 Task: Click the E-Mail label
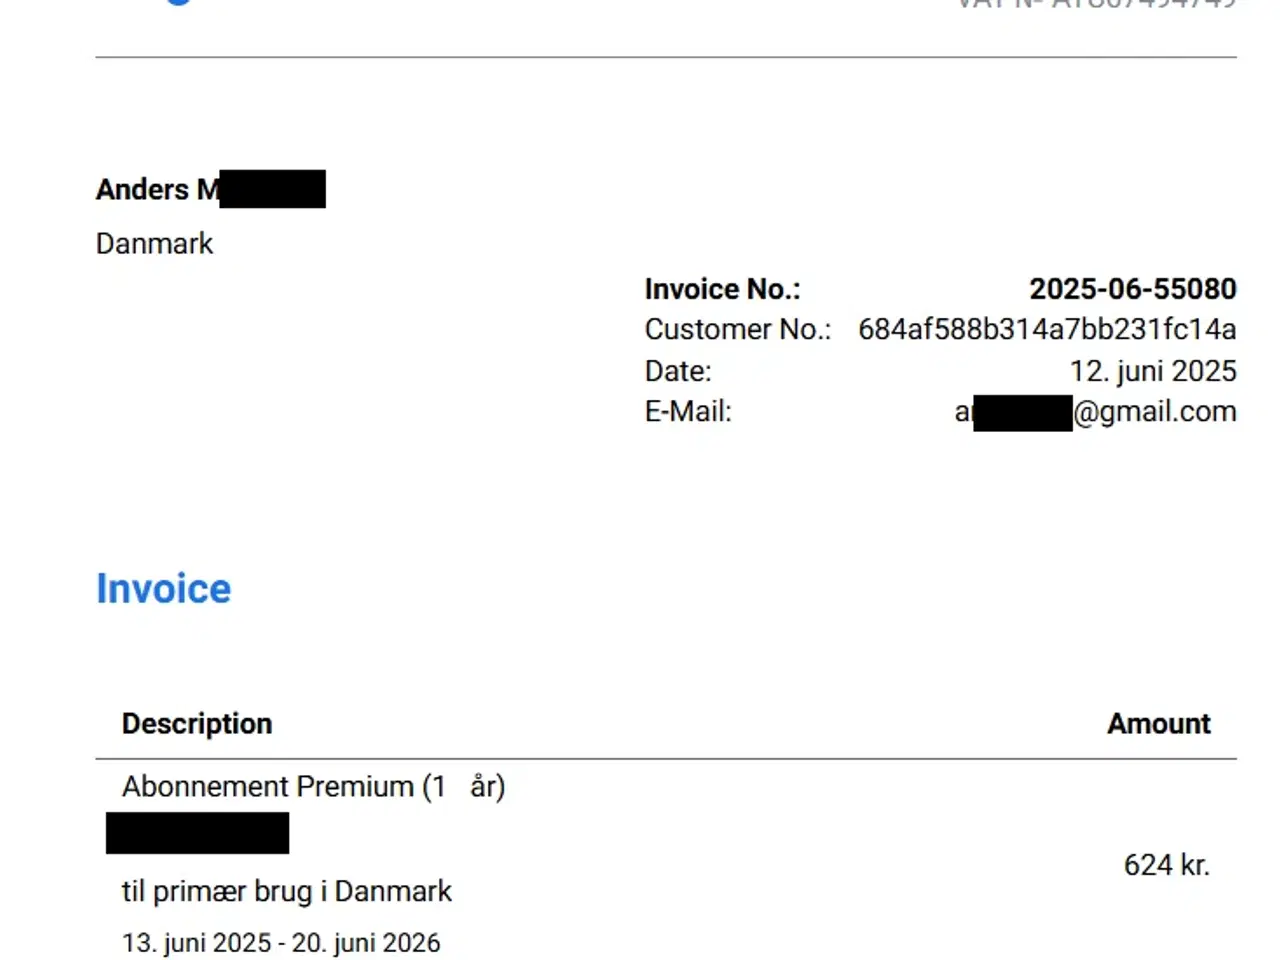[x=688, y=411]
